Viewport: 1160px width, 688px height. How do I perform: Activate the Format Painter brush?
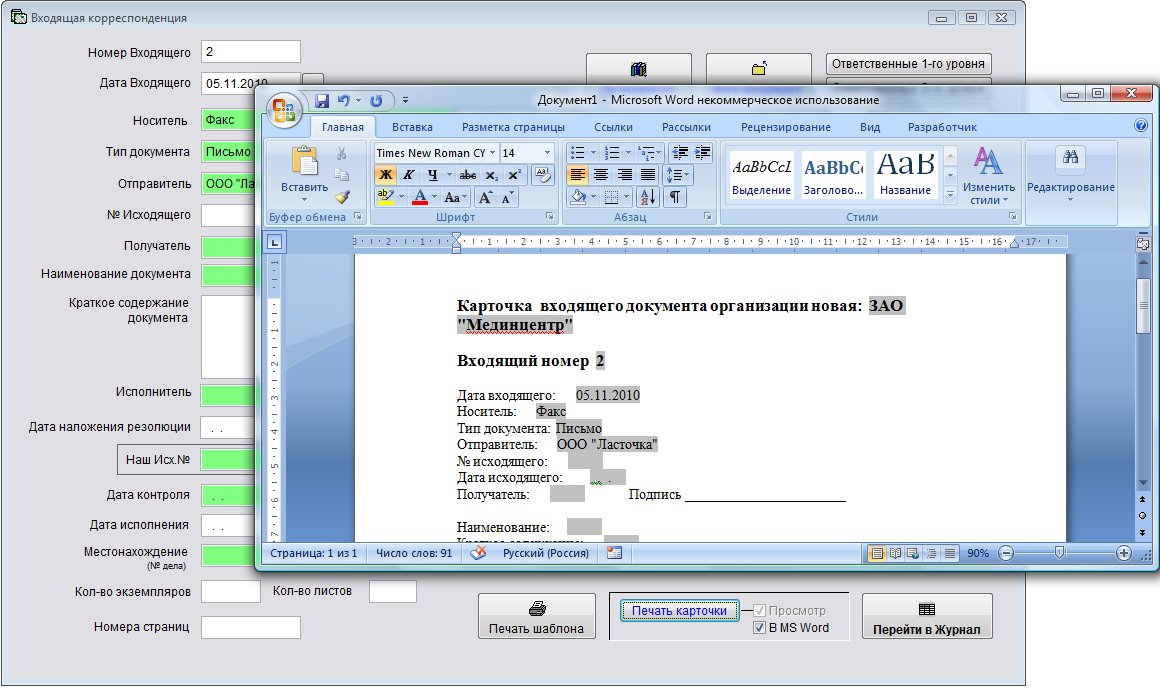click(x=341, y=197)
